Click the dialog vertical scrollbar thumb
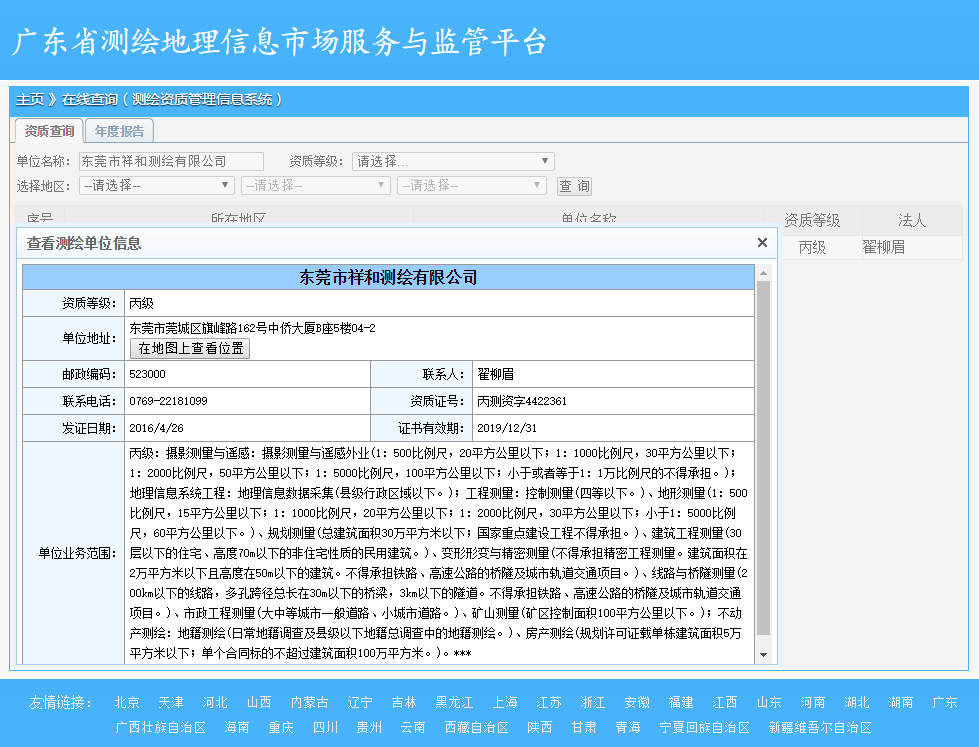This screenshot has width=979, height=747. 763,457
